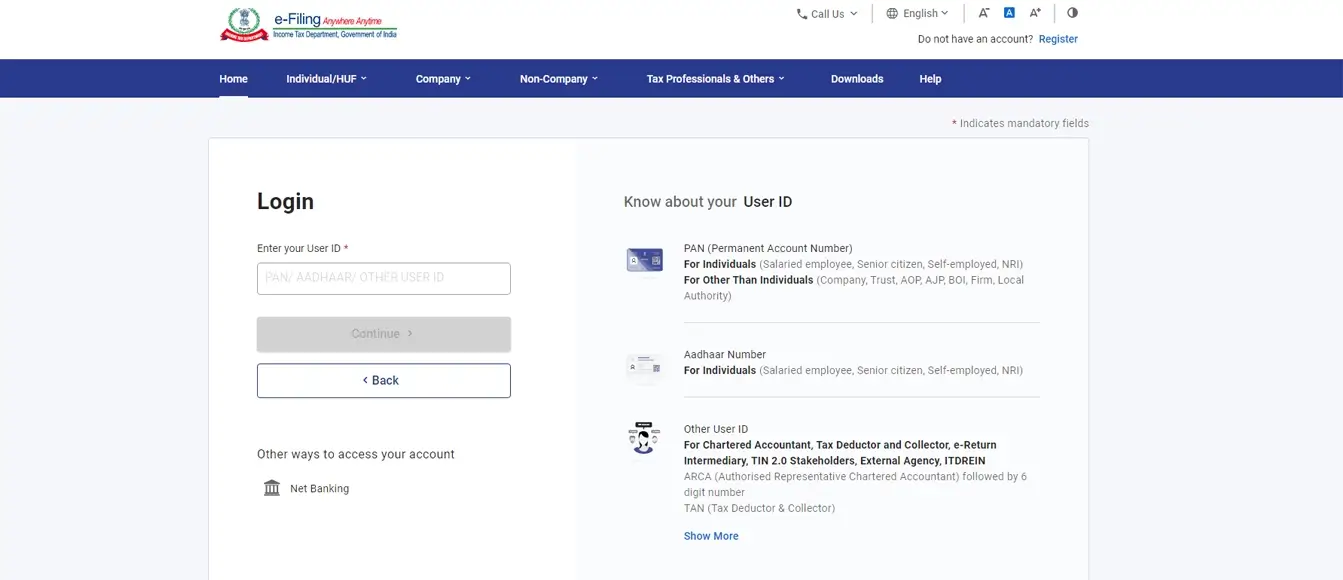Expand the English language dropdown
This screenshot has width=1343, height=580.
[916, 13]
